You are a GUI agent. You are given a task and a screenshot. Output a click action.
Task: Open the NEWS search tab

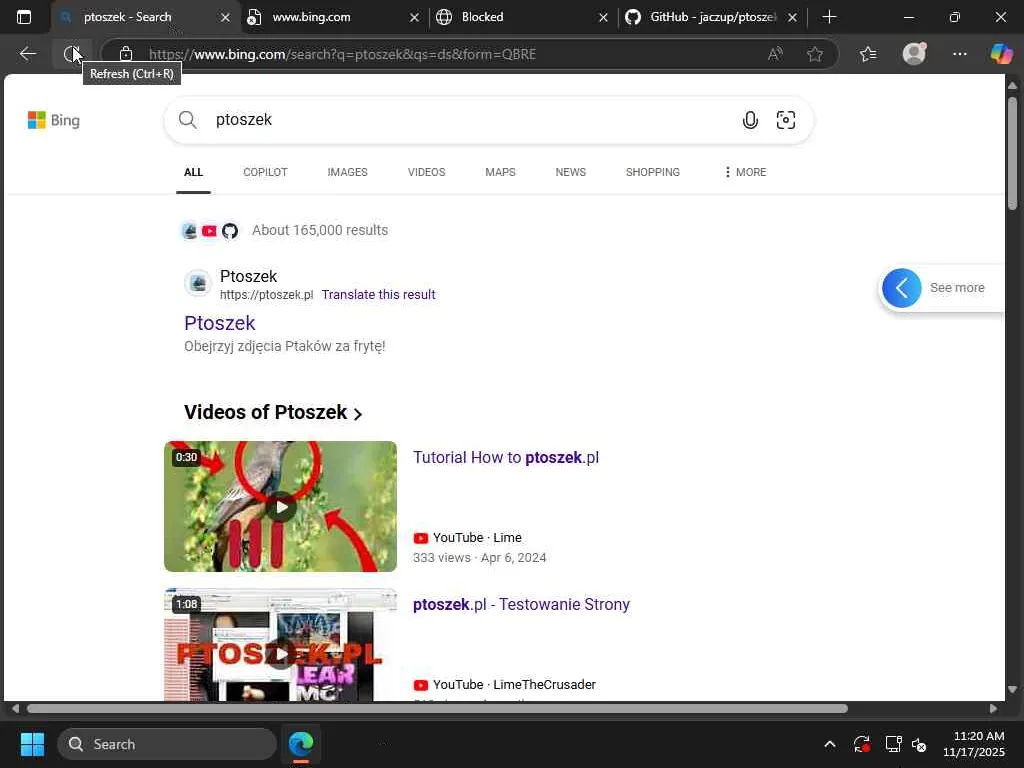[x=571, y=172]
